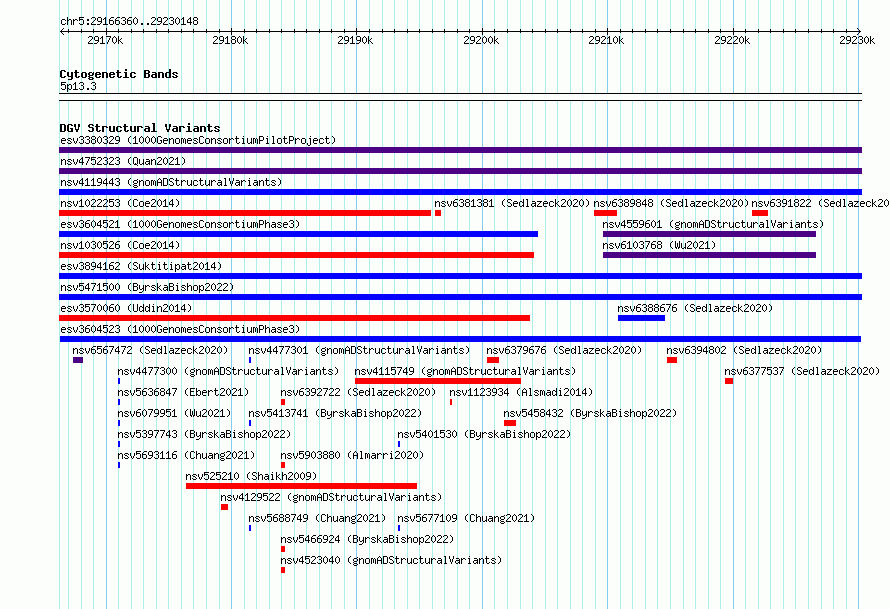
Task: Click the DGV Structural Variants track title
Action: pos(140,128)
